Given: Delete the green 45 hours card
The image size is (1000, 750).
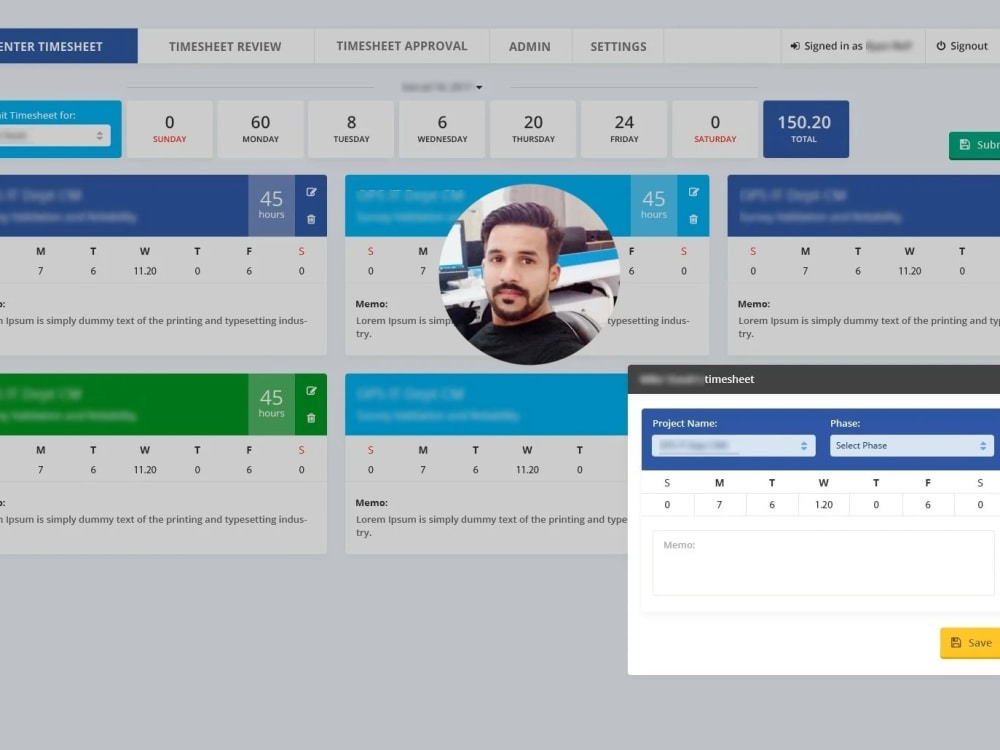Looking at the screenshot, I should coord(311,418).
